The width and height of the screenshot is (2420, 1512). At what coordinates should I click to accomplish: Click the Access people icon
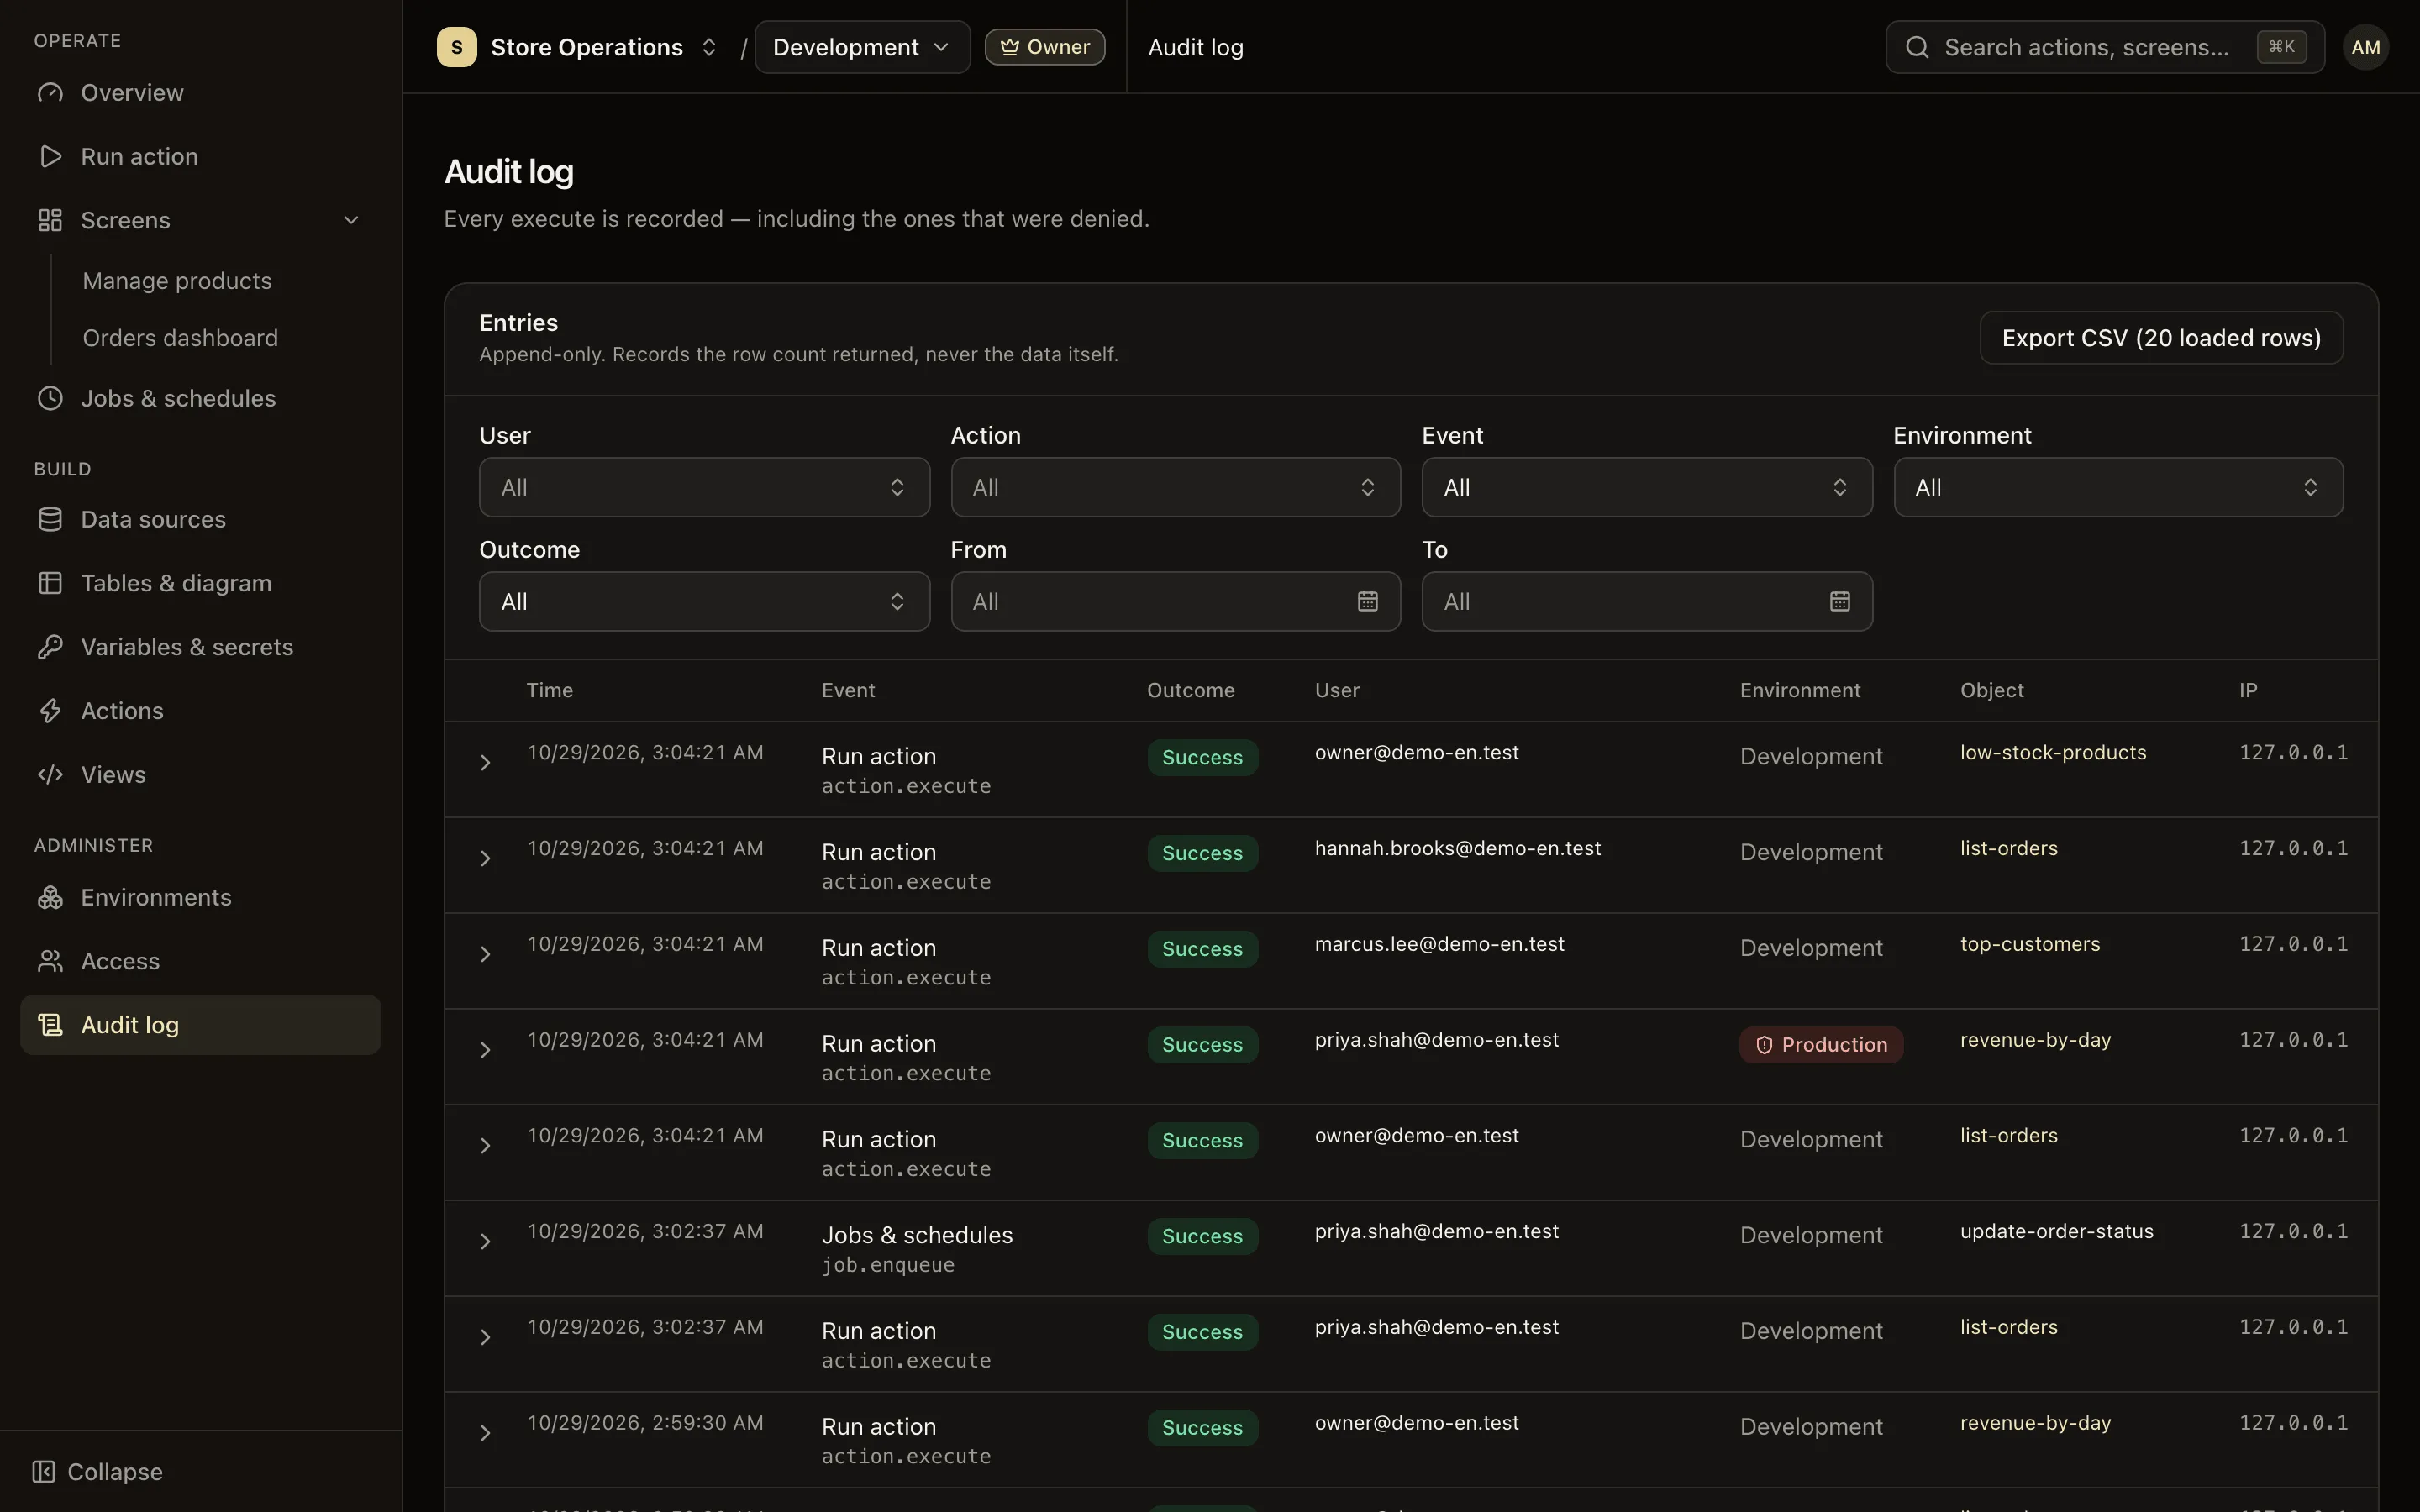[x=50, y=962]
